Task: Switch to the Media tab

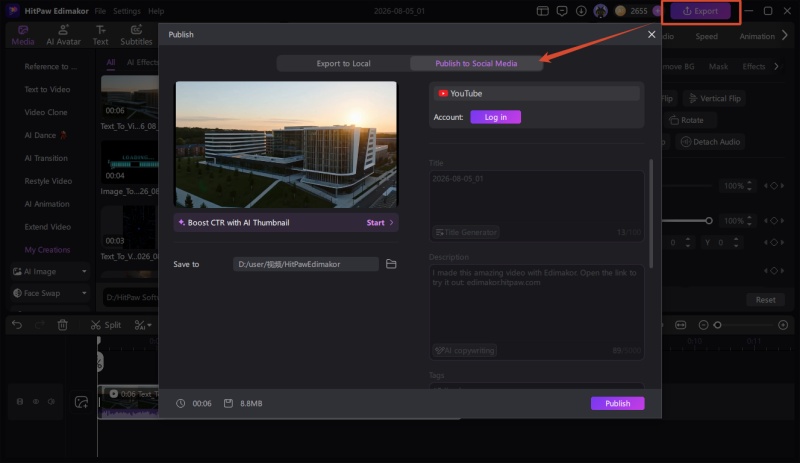Action: click(23, 35)
